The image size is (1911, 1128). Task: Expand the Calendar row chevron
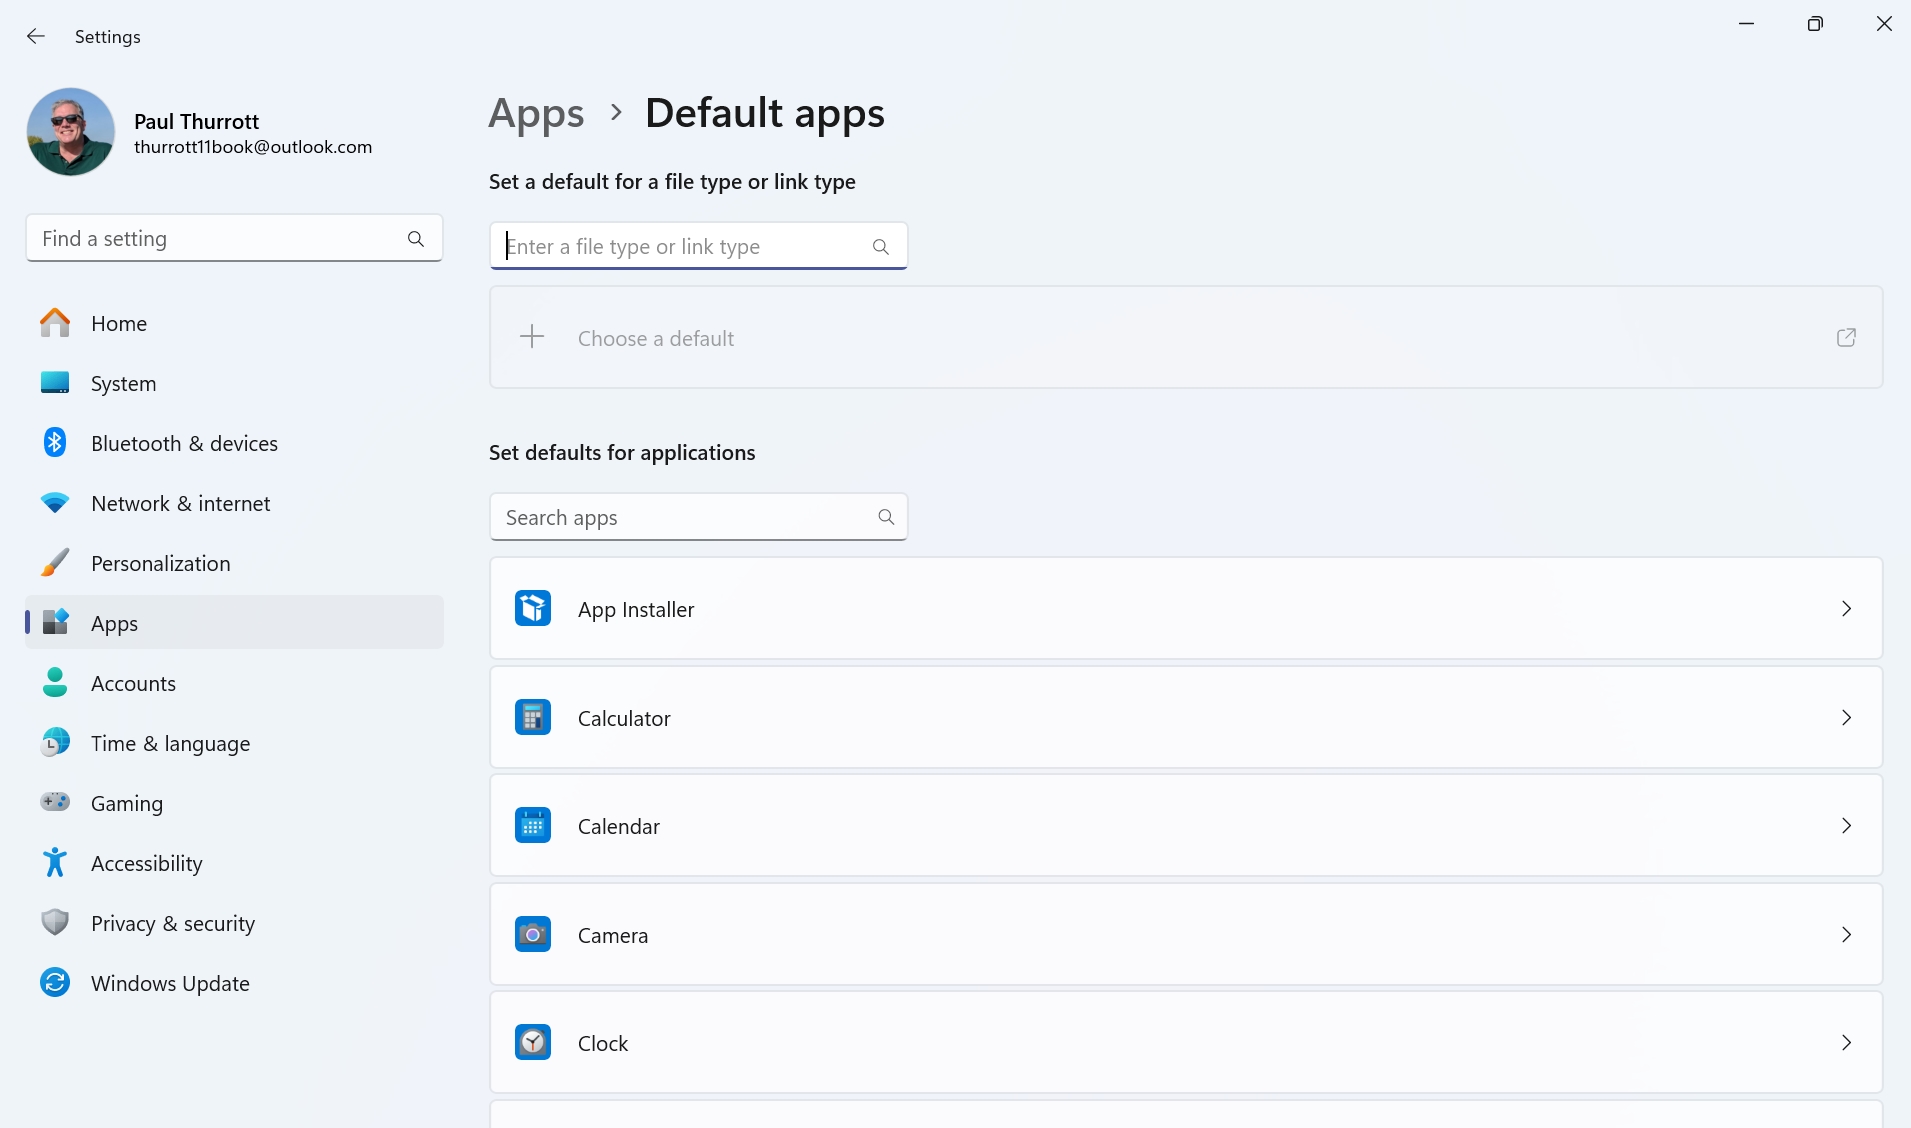1846,825
